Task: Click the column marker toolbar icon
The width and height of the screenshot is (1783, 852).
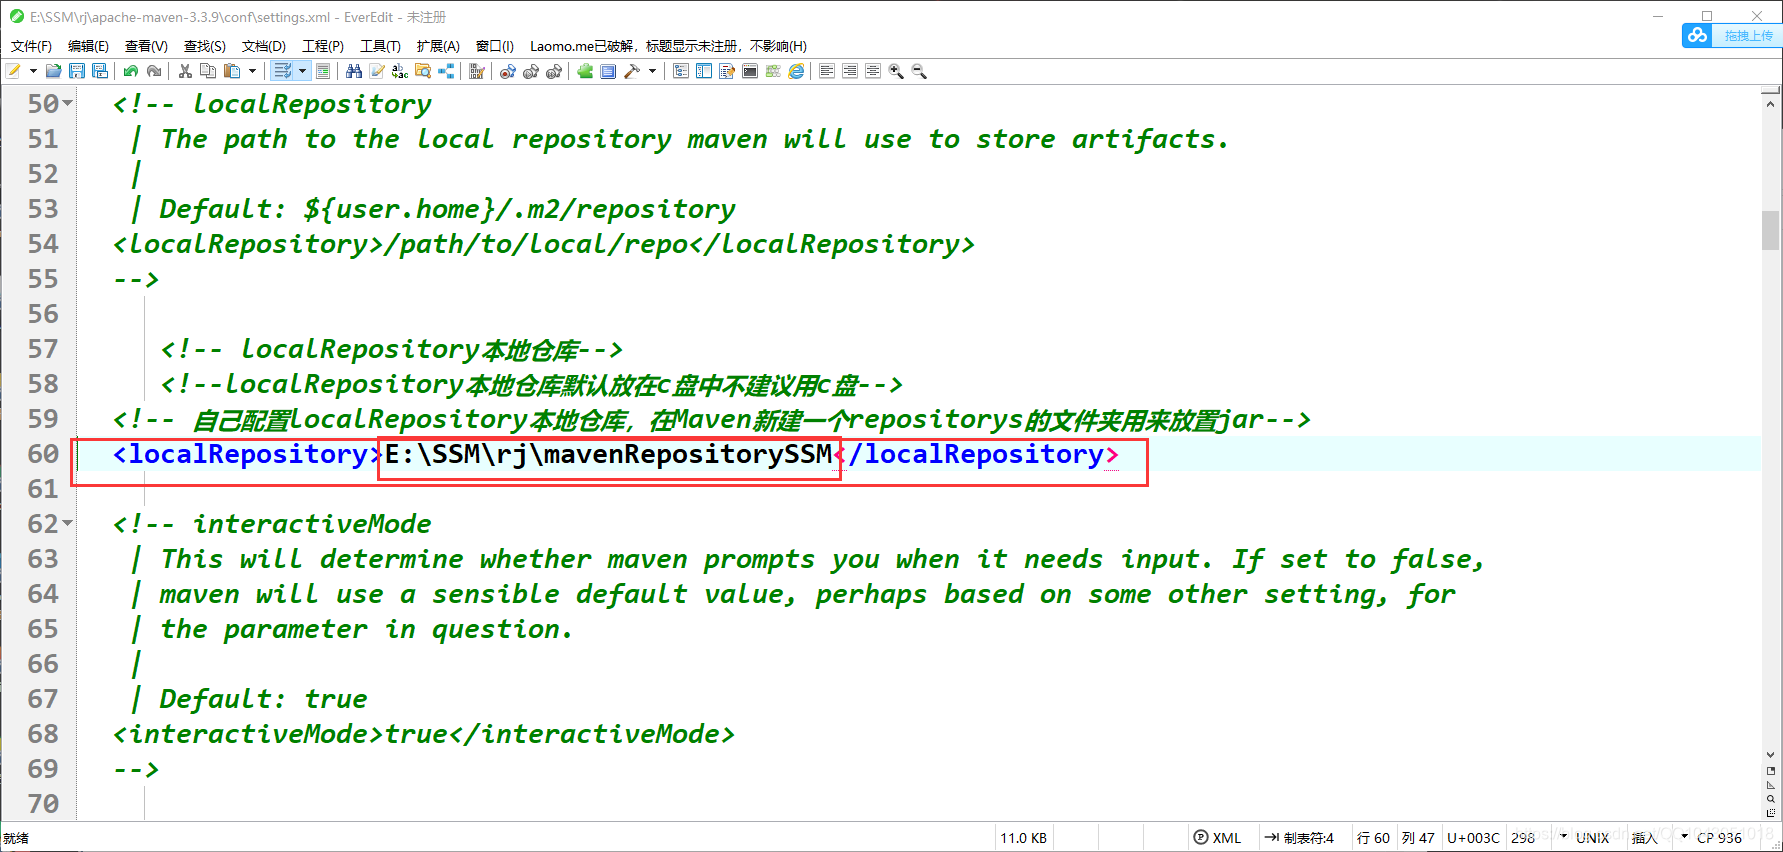Action: point(477,71)
